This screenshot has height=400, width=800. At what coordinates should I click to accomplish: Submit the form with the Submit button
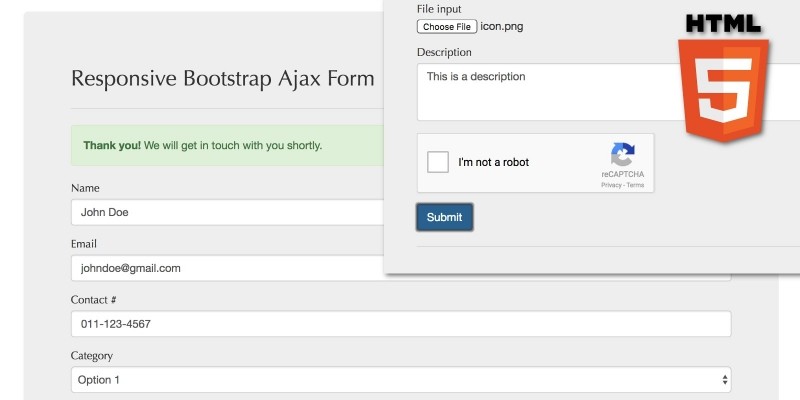click(444, 217)
